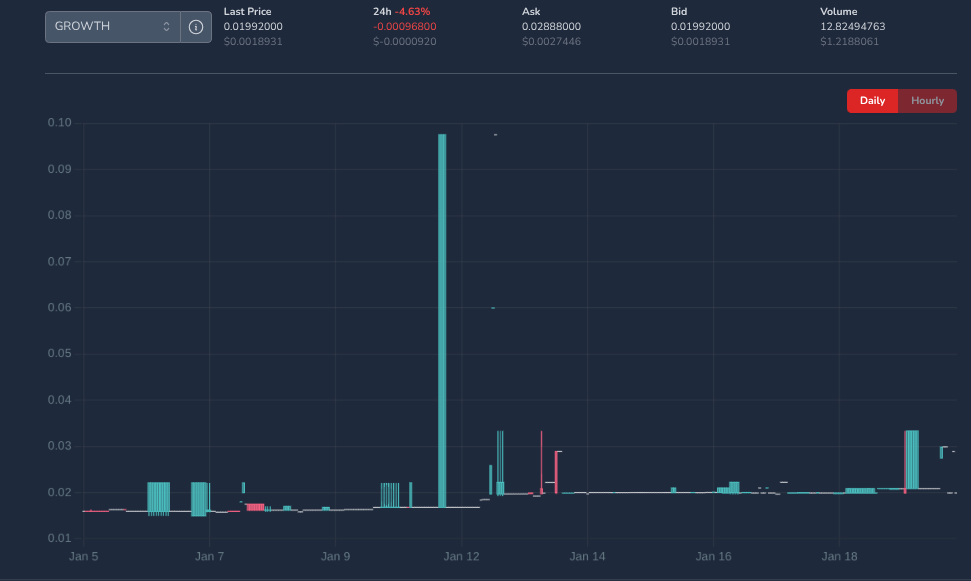Switch the chart to Hourly view
The height and width of the screenshot is (581, 971).
tap(927, 101)
